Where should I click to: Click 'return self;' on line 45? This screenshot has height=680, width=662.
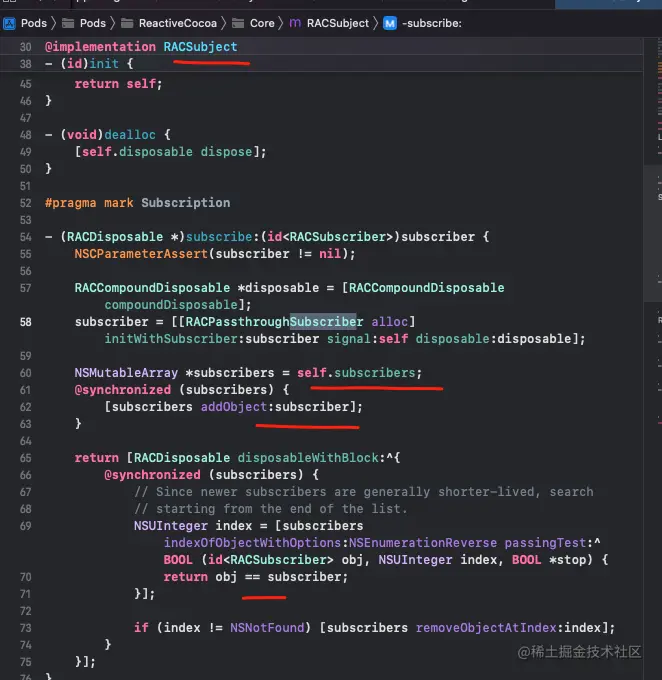coord(118,84)
